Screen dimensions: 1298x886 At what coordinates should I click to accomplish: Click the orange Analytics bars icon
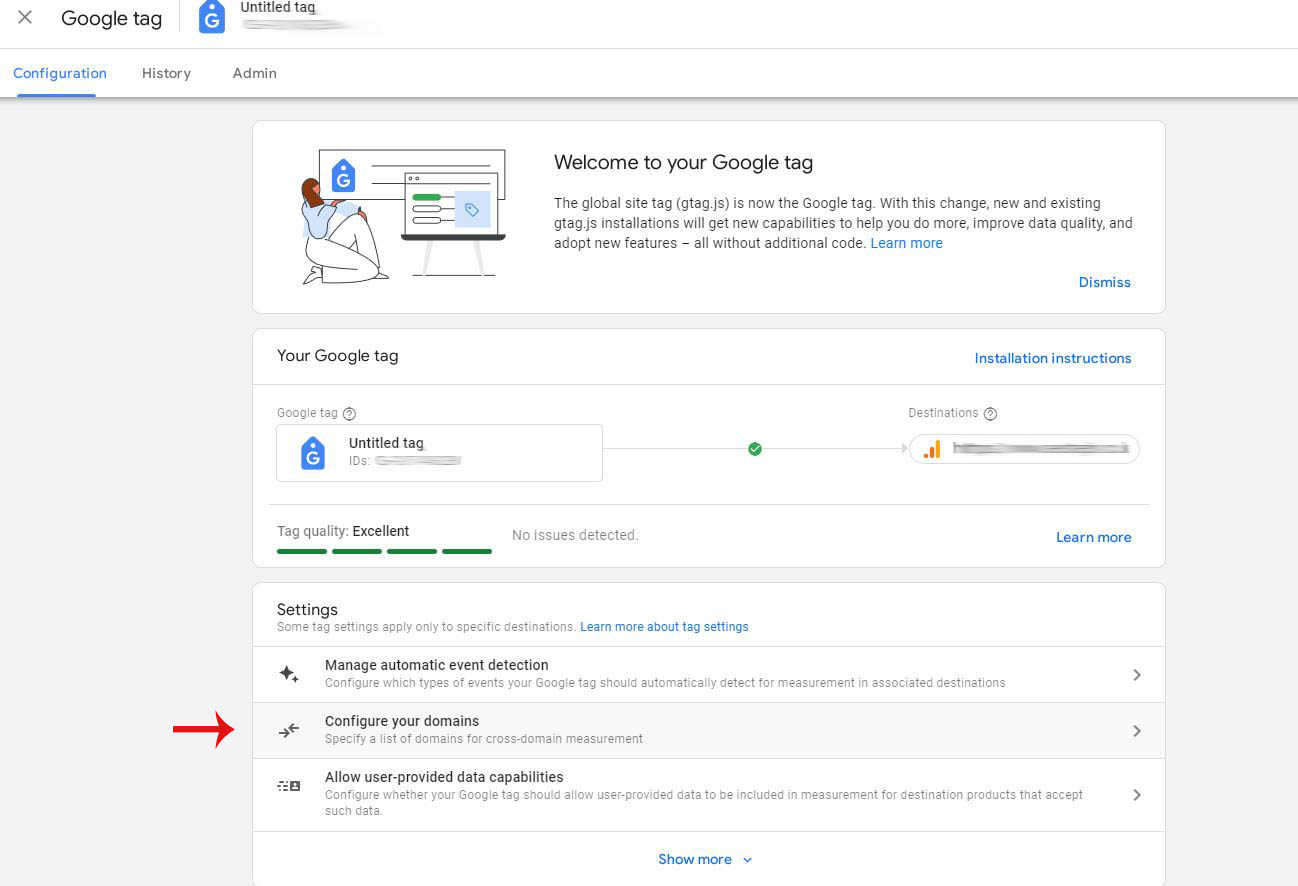932,449
